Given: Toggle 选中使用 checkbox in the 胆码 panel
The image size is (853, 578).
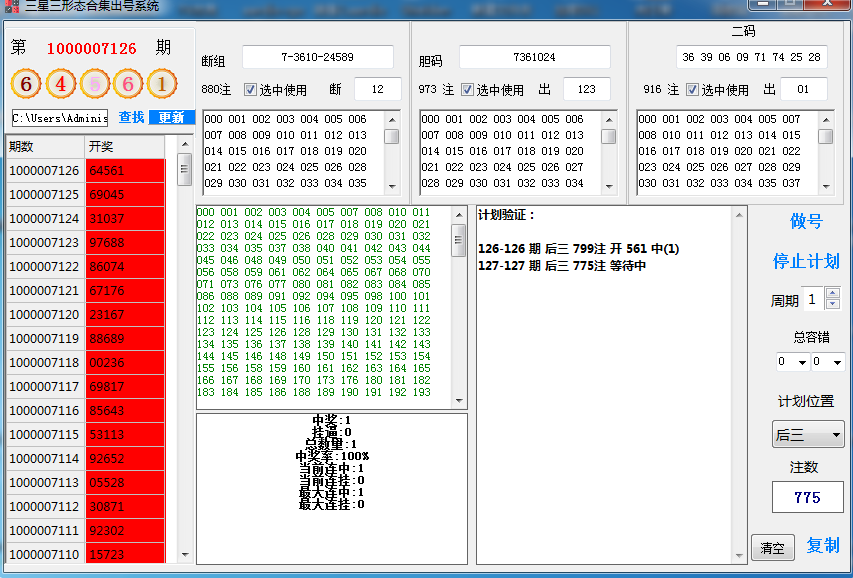Looking at the screenshot, I should click(x=468, y=90).
